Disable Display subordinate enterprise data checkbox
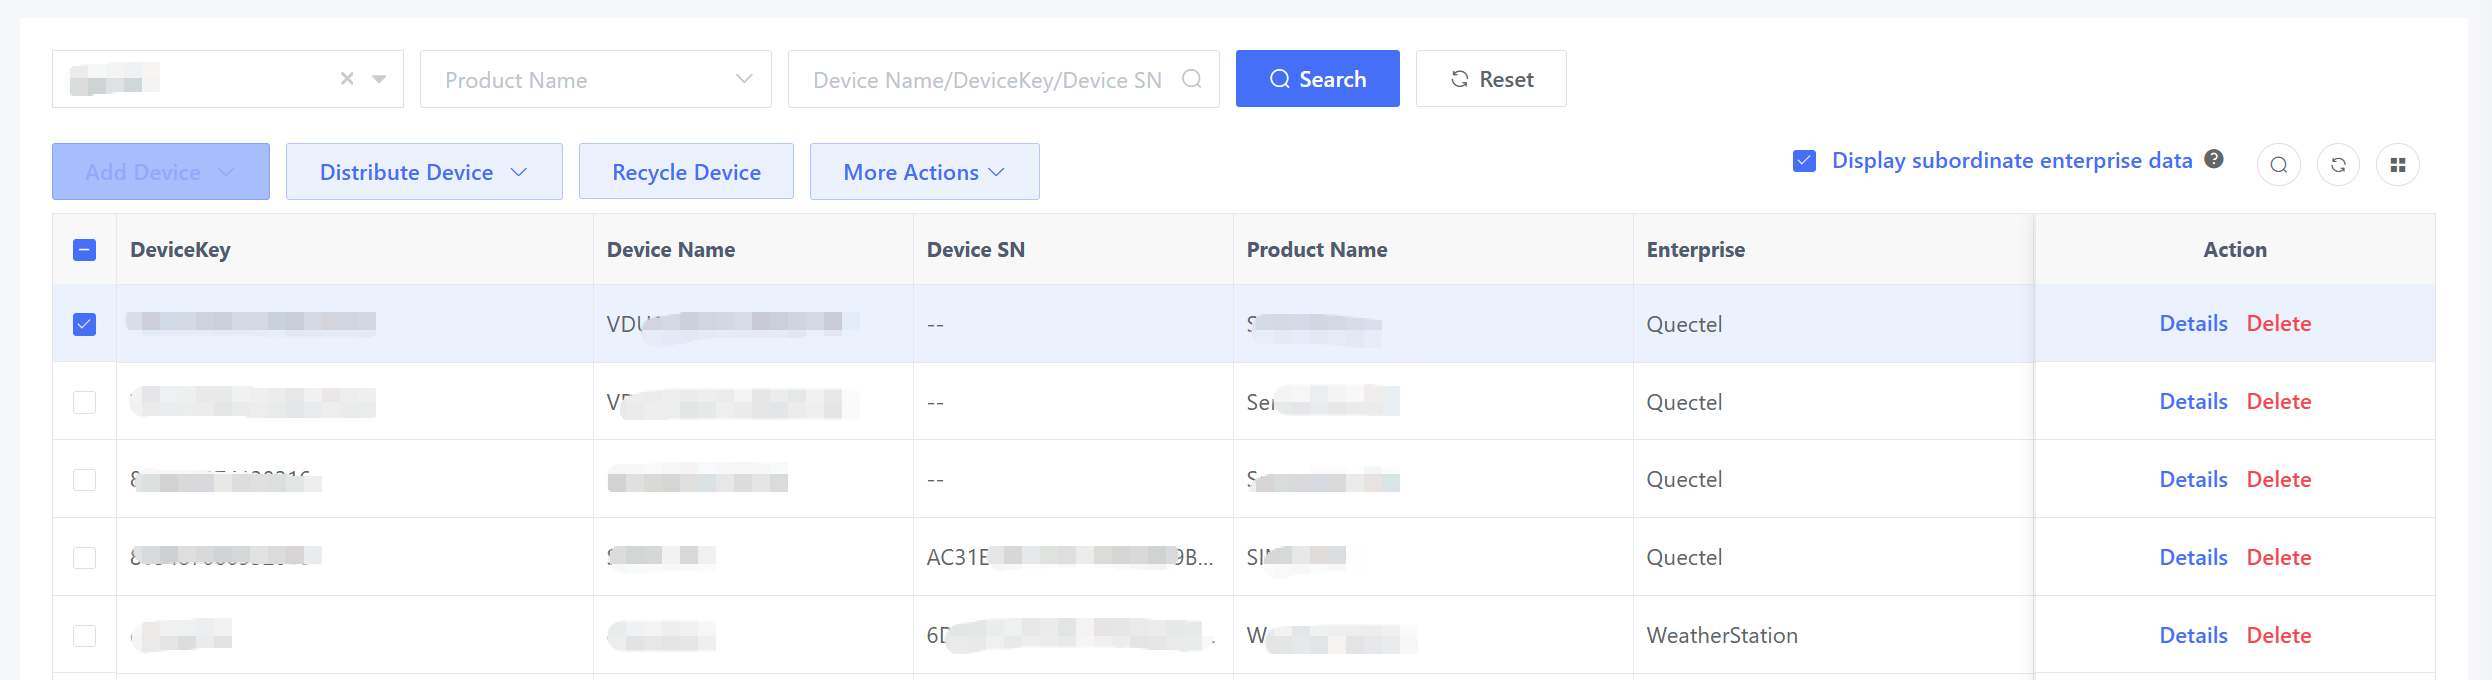 point(1804,161)
